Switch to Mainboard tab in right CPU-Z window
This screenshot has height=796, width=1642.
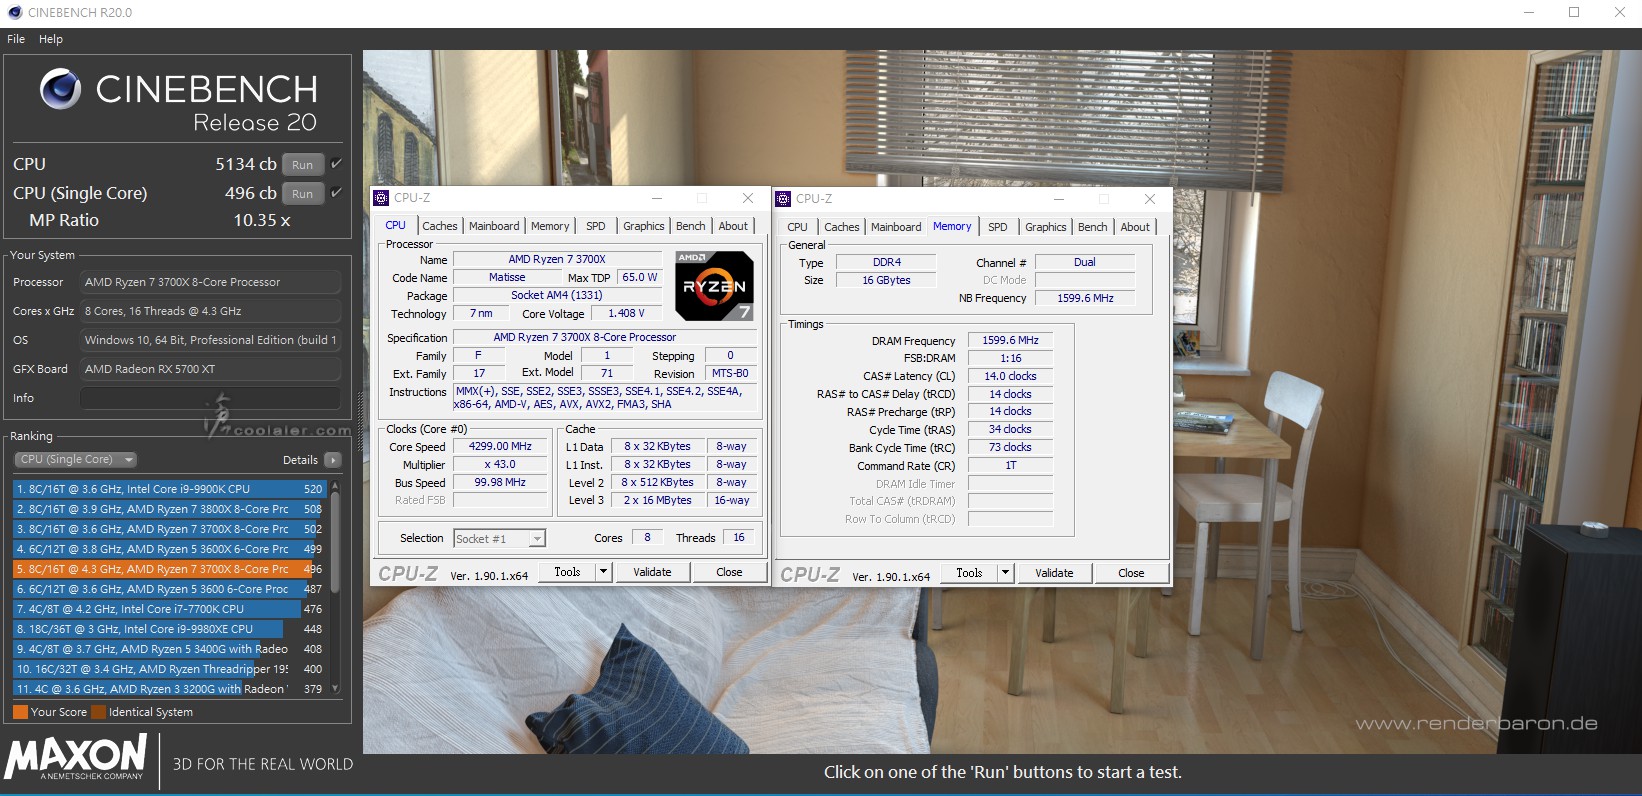click(x=896, y=227)
